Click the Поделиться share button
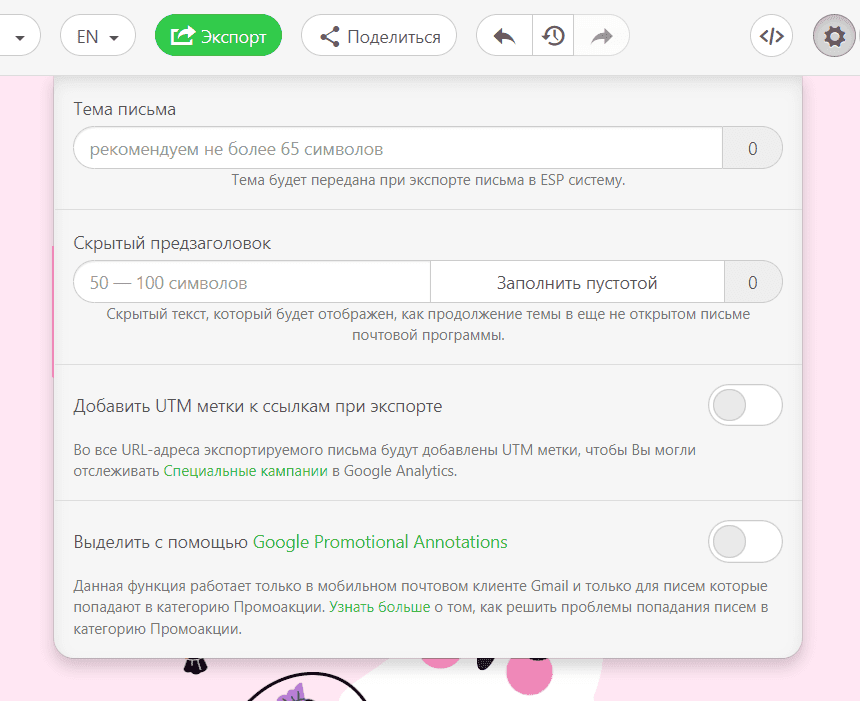 (379, 37)
